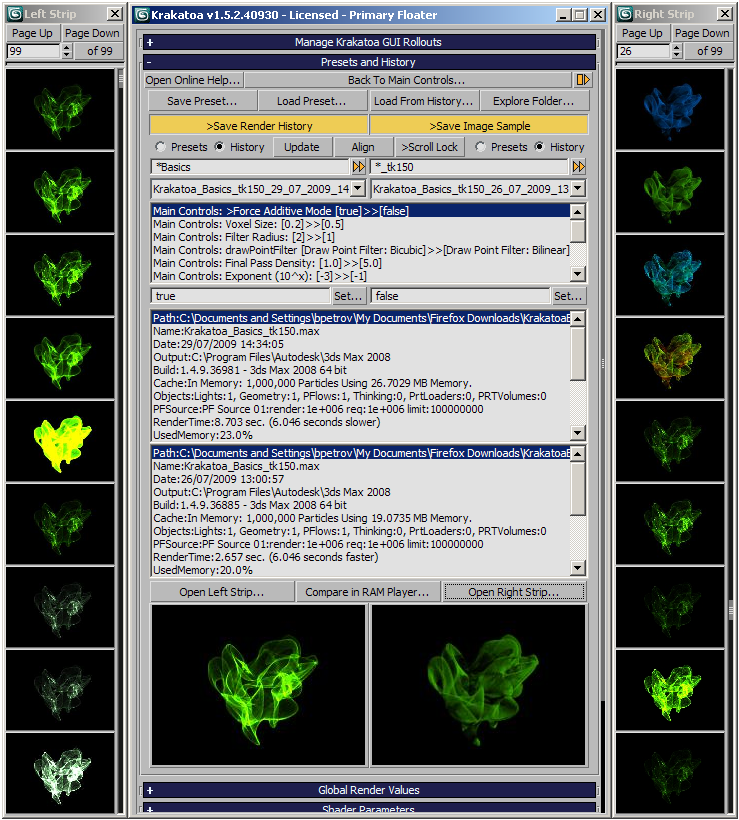Click the Save Render History button
739x820 pixels.
click(x=259, y=126)
